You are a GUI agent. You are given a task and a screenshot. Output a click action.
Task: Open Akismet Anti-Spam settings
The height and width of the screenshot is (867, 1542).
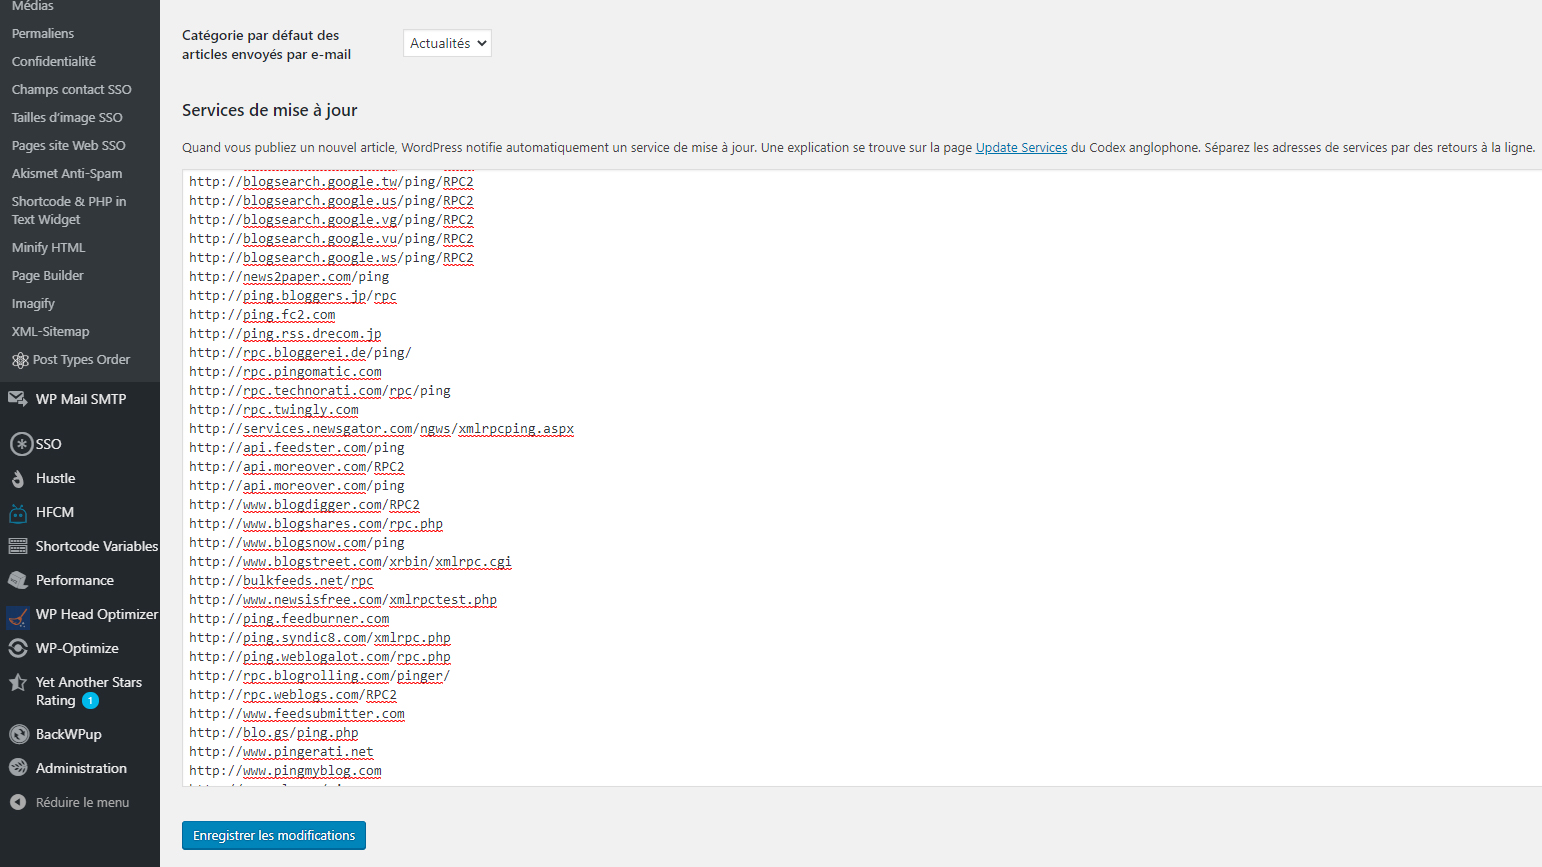click(67, 173)
